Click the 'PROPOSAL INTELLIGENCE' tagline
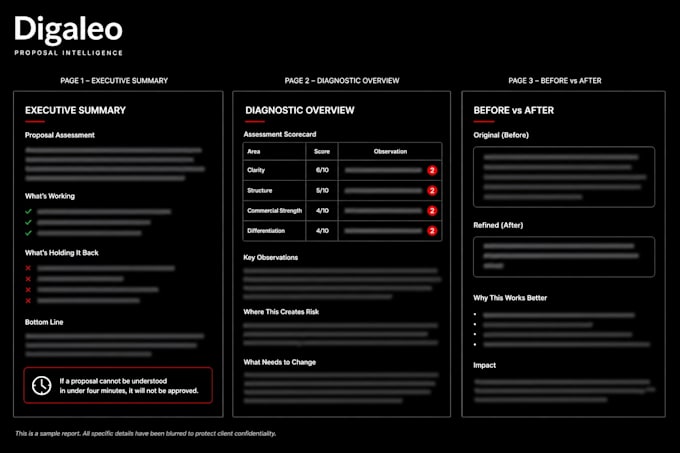 [x=69, y=53]
